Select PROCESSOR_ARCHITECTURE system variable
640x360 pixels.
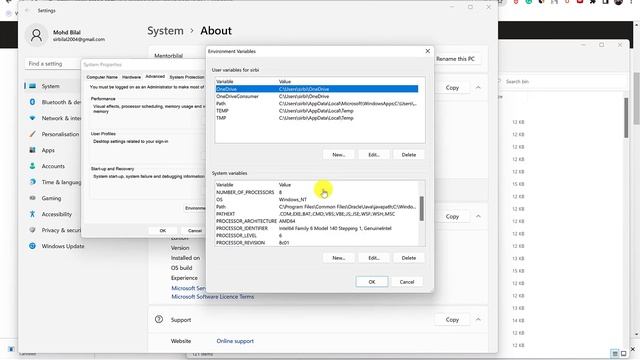tap(317, 221)
